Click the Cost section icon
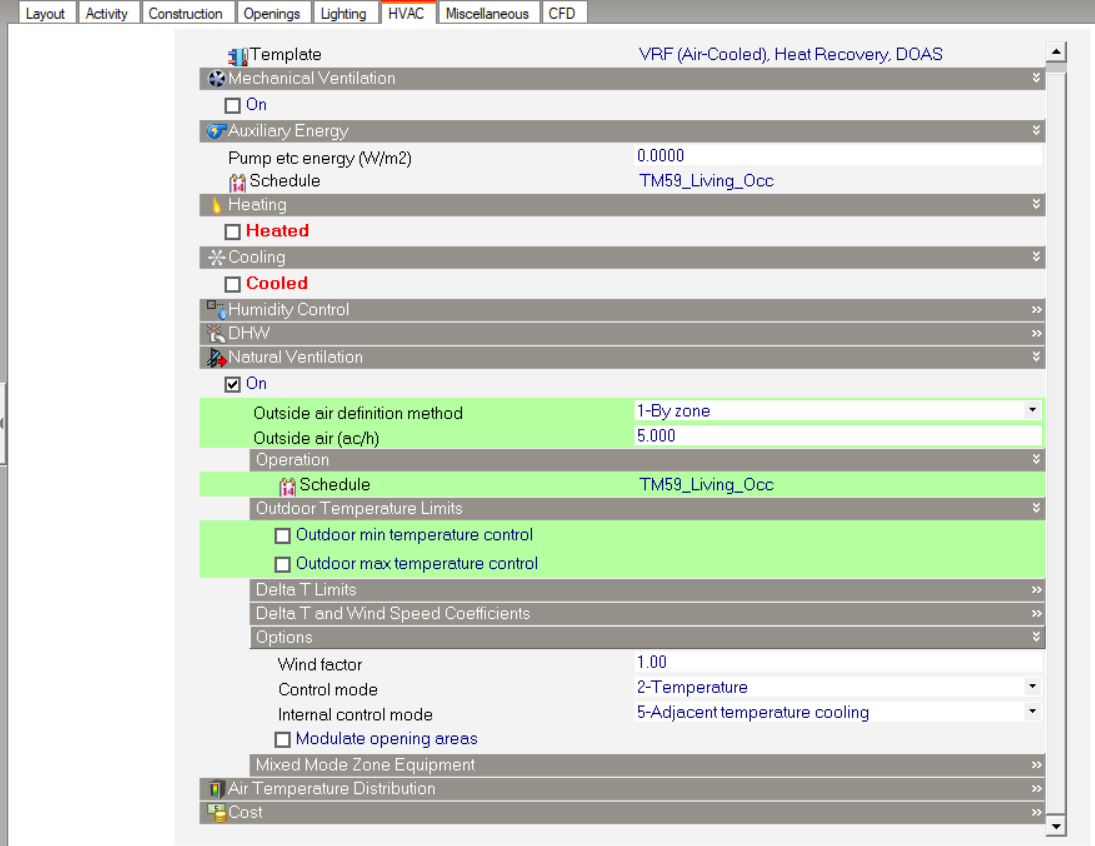This screenshot has height=846, width=1095. tap(216, 812)
